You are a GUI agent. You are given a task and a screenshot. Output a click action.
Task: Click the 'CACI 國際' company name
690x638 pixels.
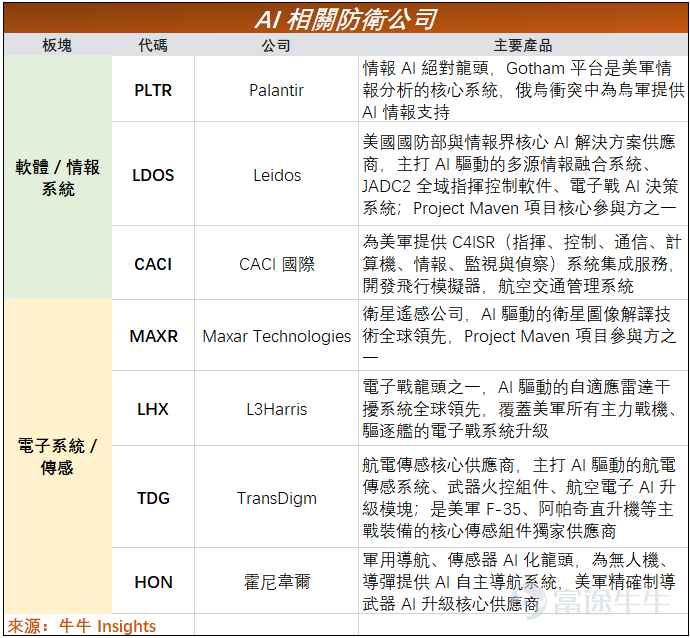(x=276, y=264)
